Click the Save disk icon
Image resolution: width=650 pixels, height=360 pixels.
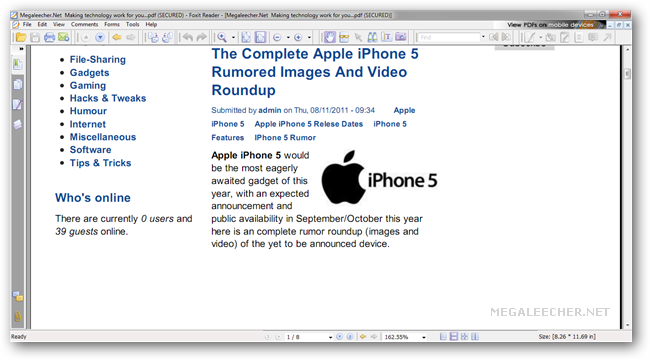[35, 37]
